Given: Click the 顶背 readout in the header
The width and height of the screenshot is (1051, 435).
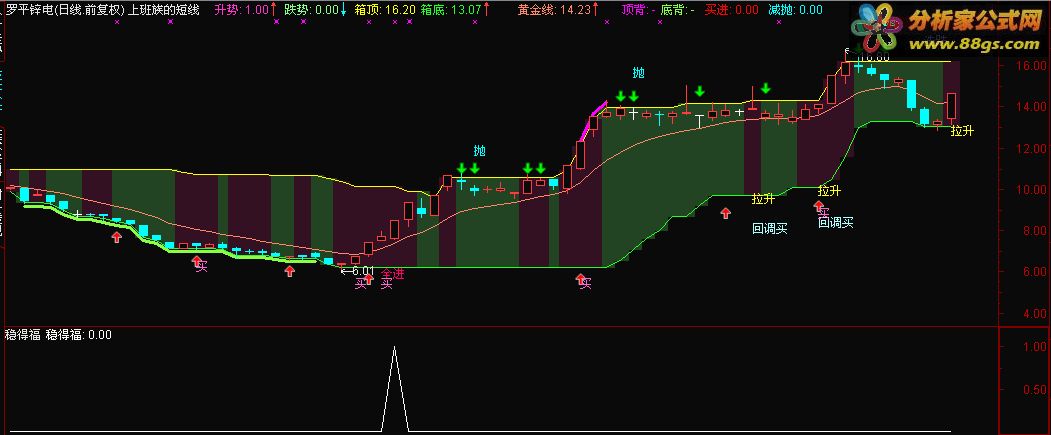Looking at the screenshot, I should (x=637, y=10).
